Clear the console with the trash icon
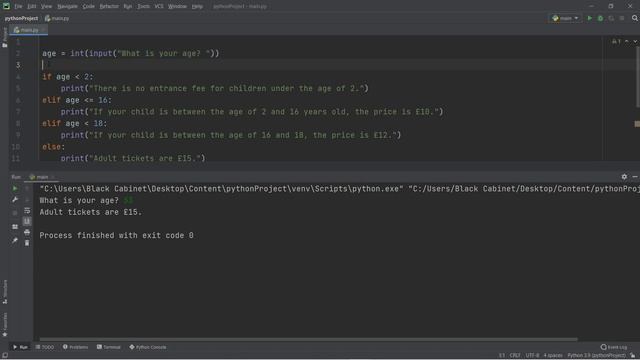 point(27,243)
